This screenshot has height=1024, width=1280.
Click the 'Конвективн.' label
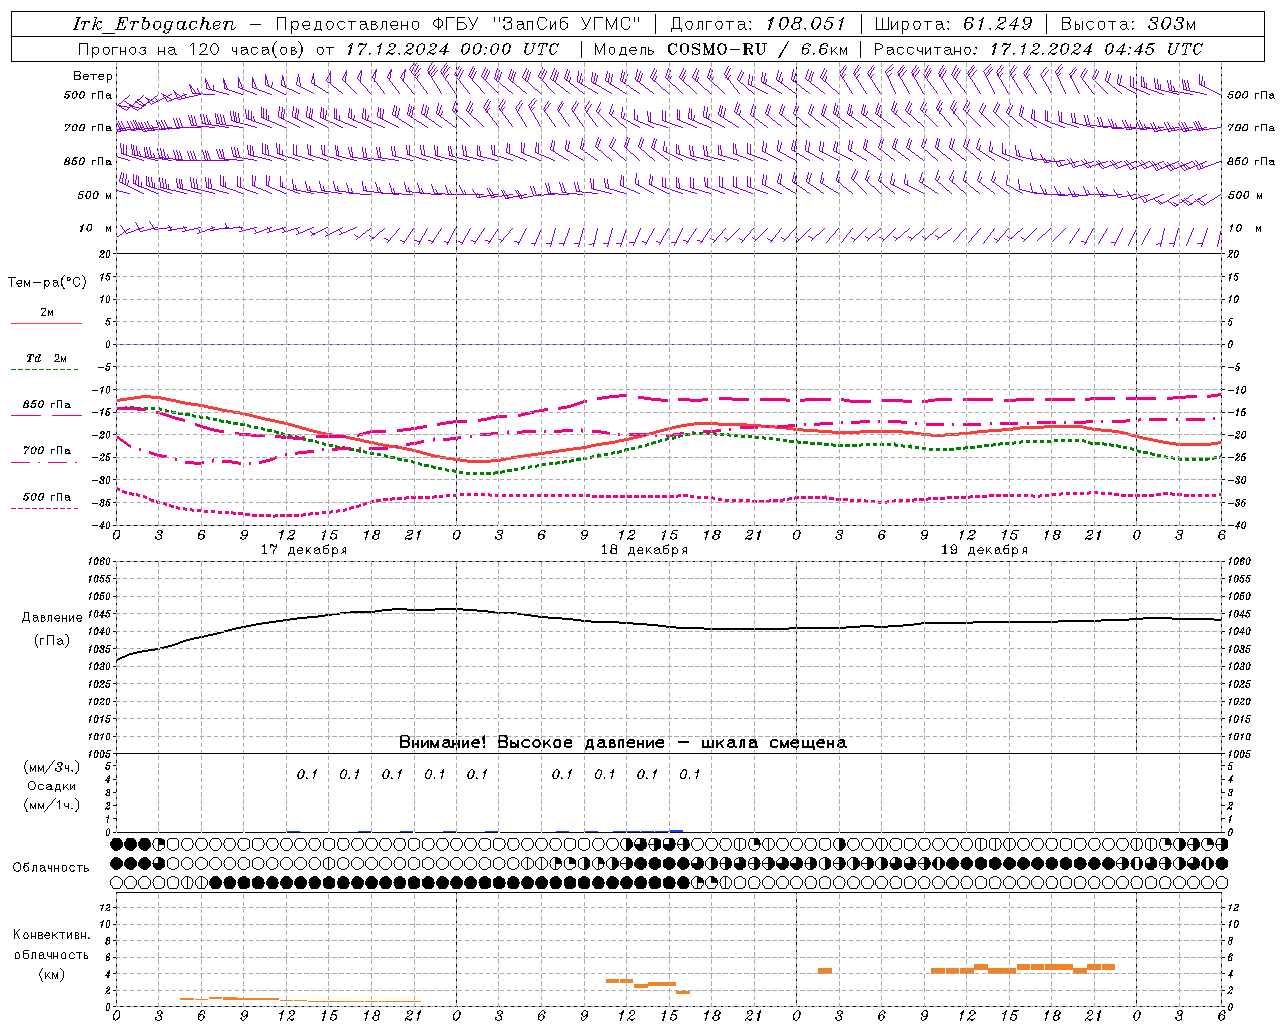coord(51,935)
